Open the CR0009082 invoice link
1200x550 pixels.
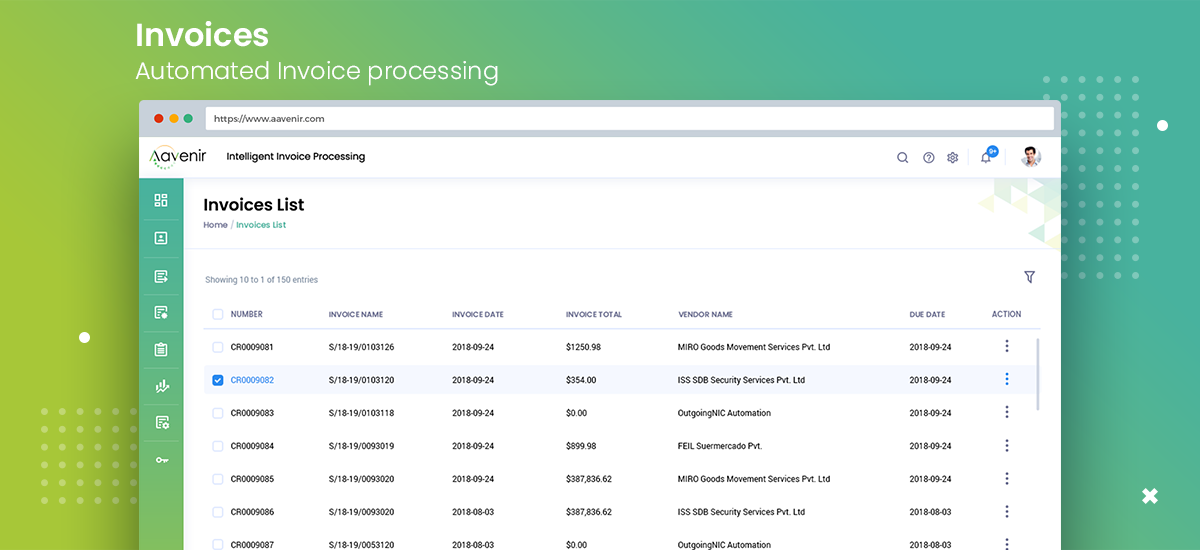point(252,380)
